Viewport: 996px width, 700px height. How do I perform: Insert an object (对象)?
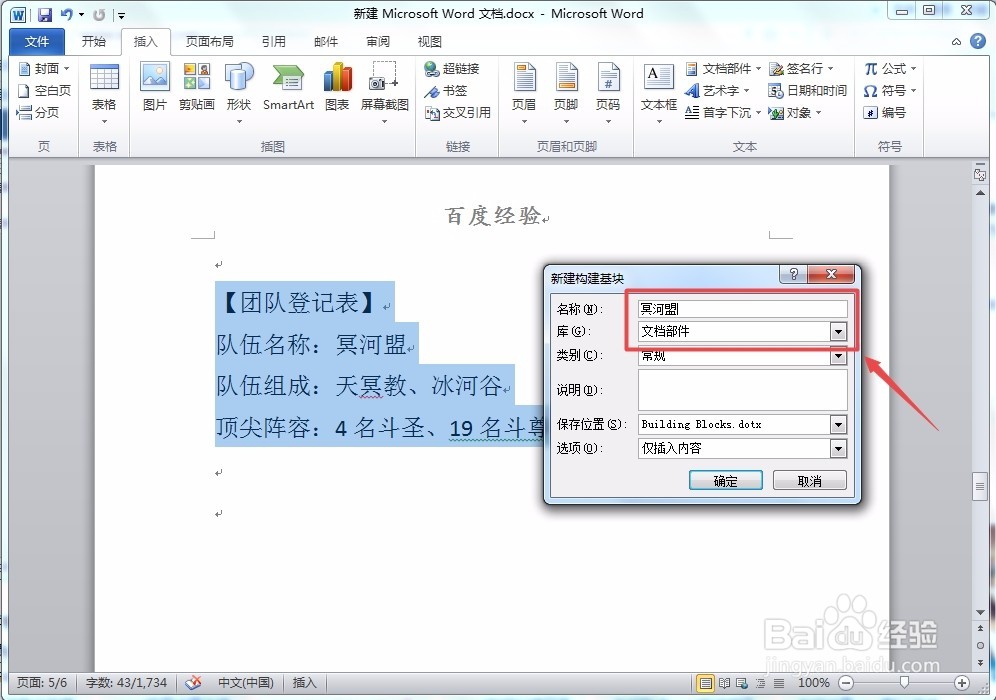(x=795, y=112)
